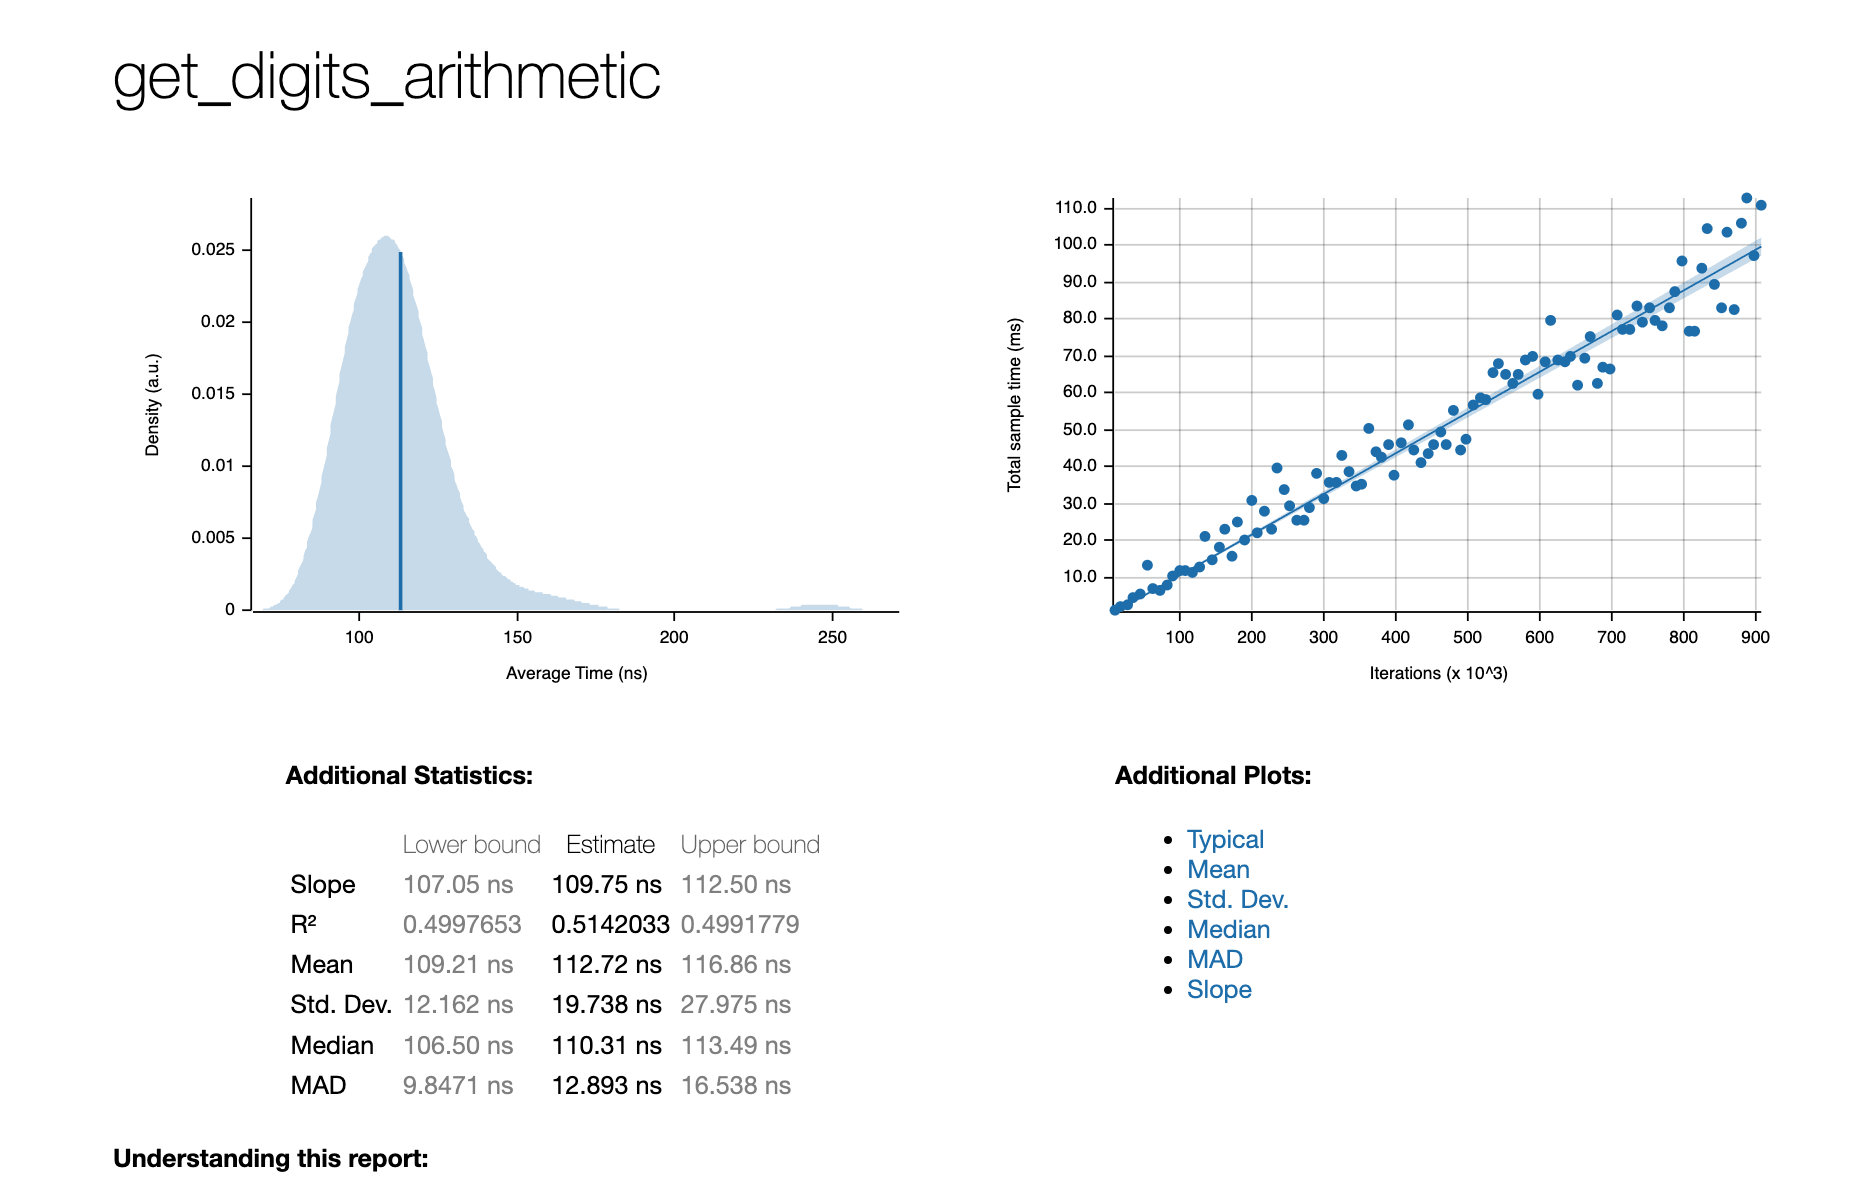Open the Std. Dev. plot link
Screen dimensions: 1858x1204
pyautogui.click(x=1237, y=900)
